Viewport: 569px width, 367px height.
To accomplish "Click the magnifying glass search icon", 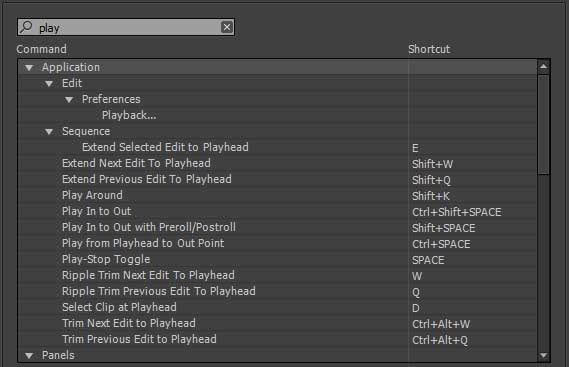I will (26, 27).
